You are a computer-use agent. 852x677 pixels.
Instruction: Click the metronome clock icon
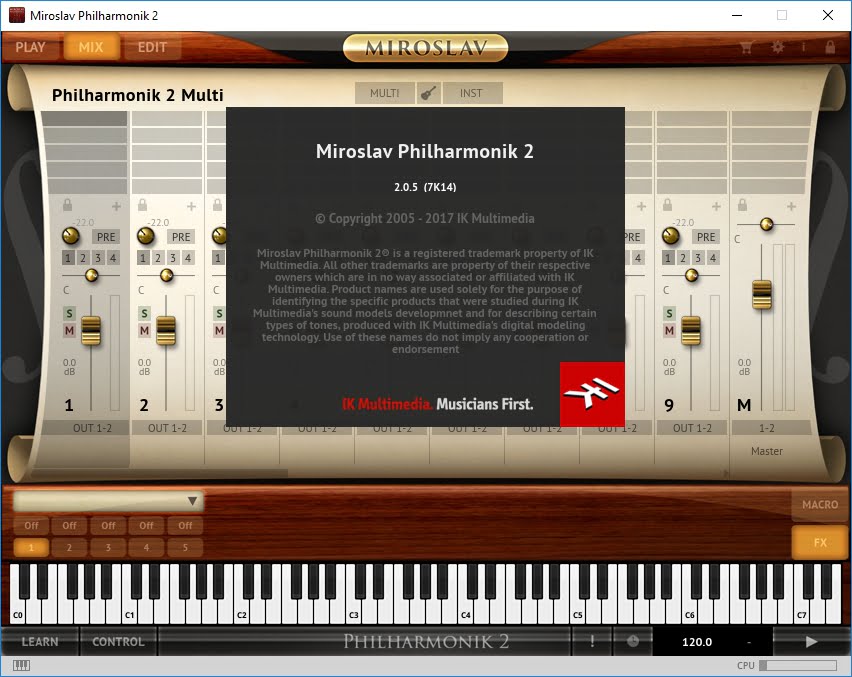point(632,642)
